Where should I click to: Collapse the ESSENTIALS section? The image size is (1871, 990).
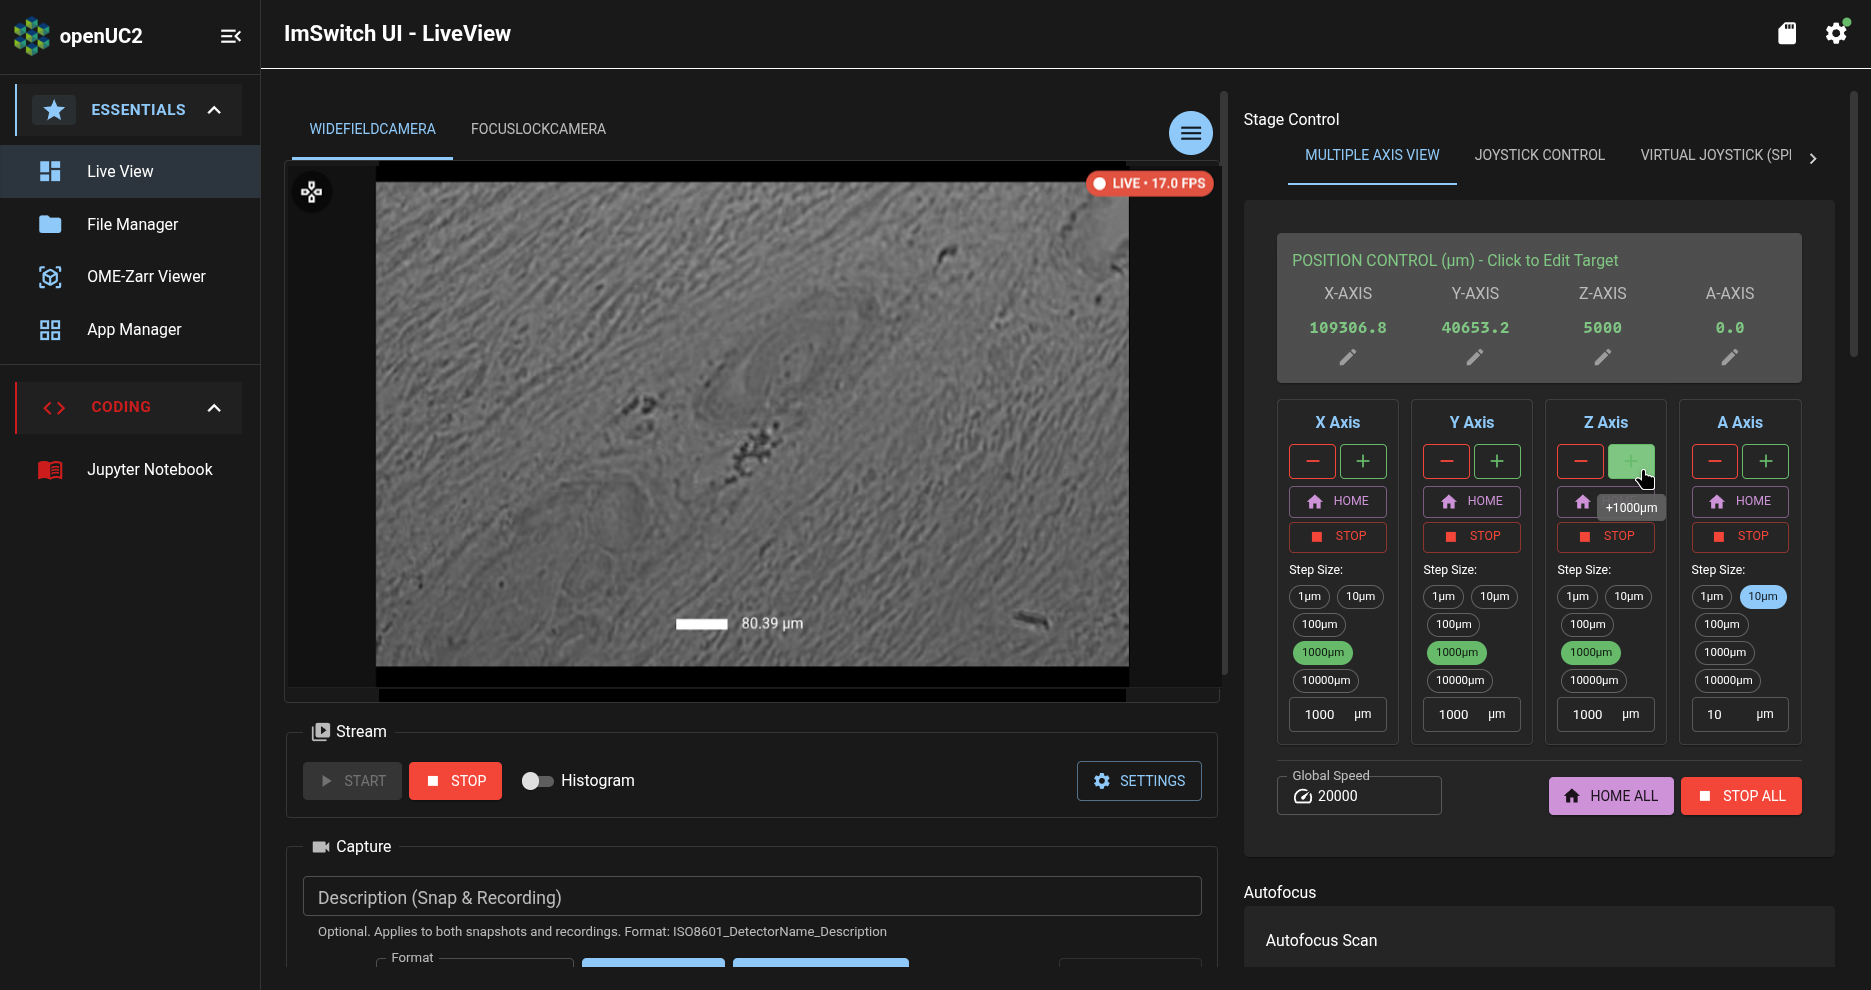pos(214,110)
